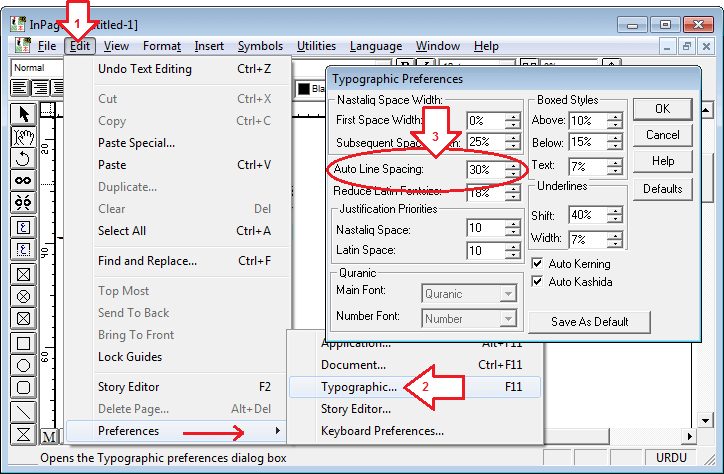Click the Auto Line Spacing value field
This screenshot has height=474, width=724.
485,170
